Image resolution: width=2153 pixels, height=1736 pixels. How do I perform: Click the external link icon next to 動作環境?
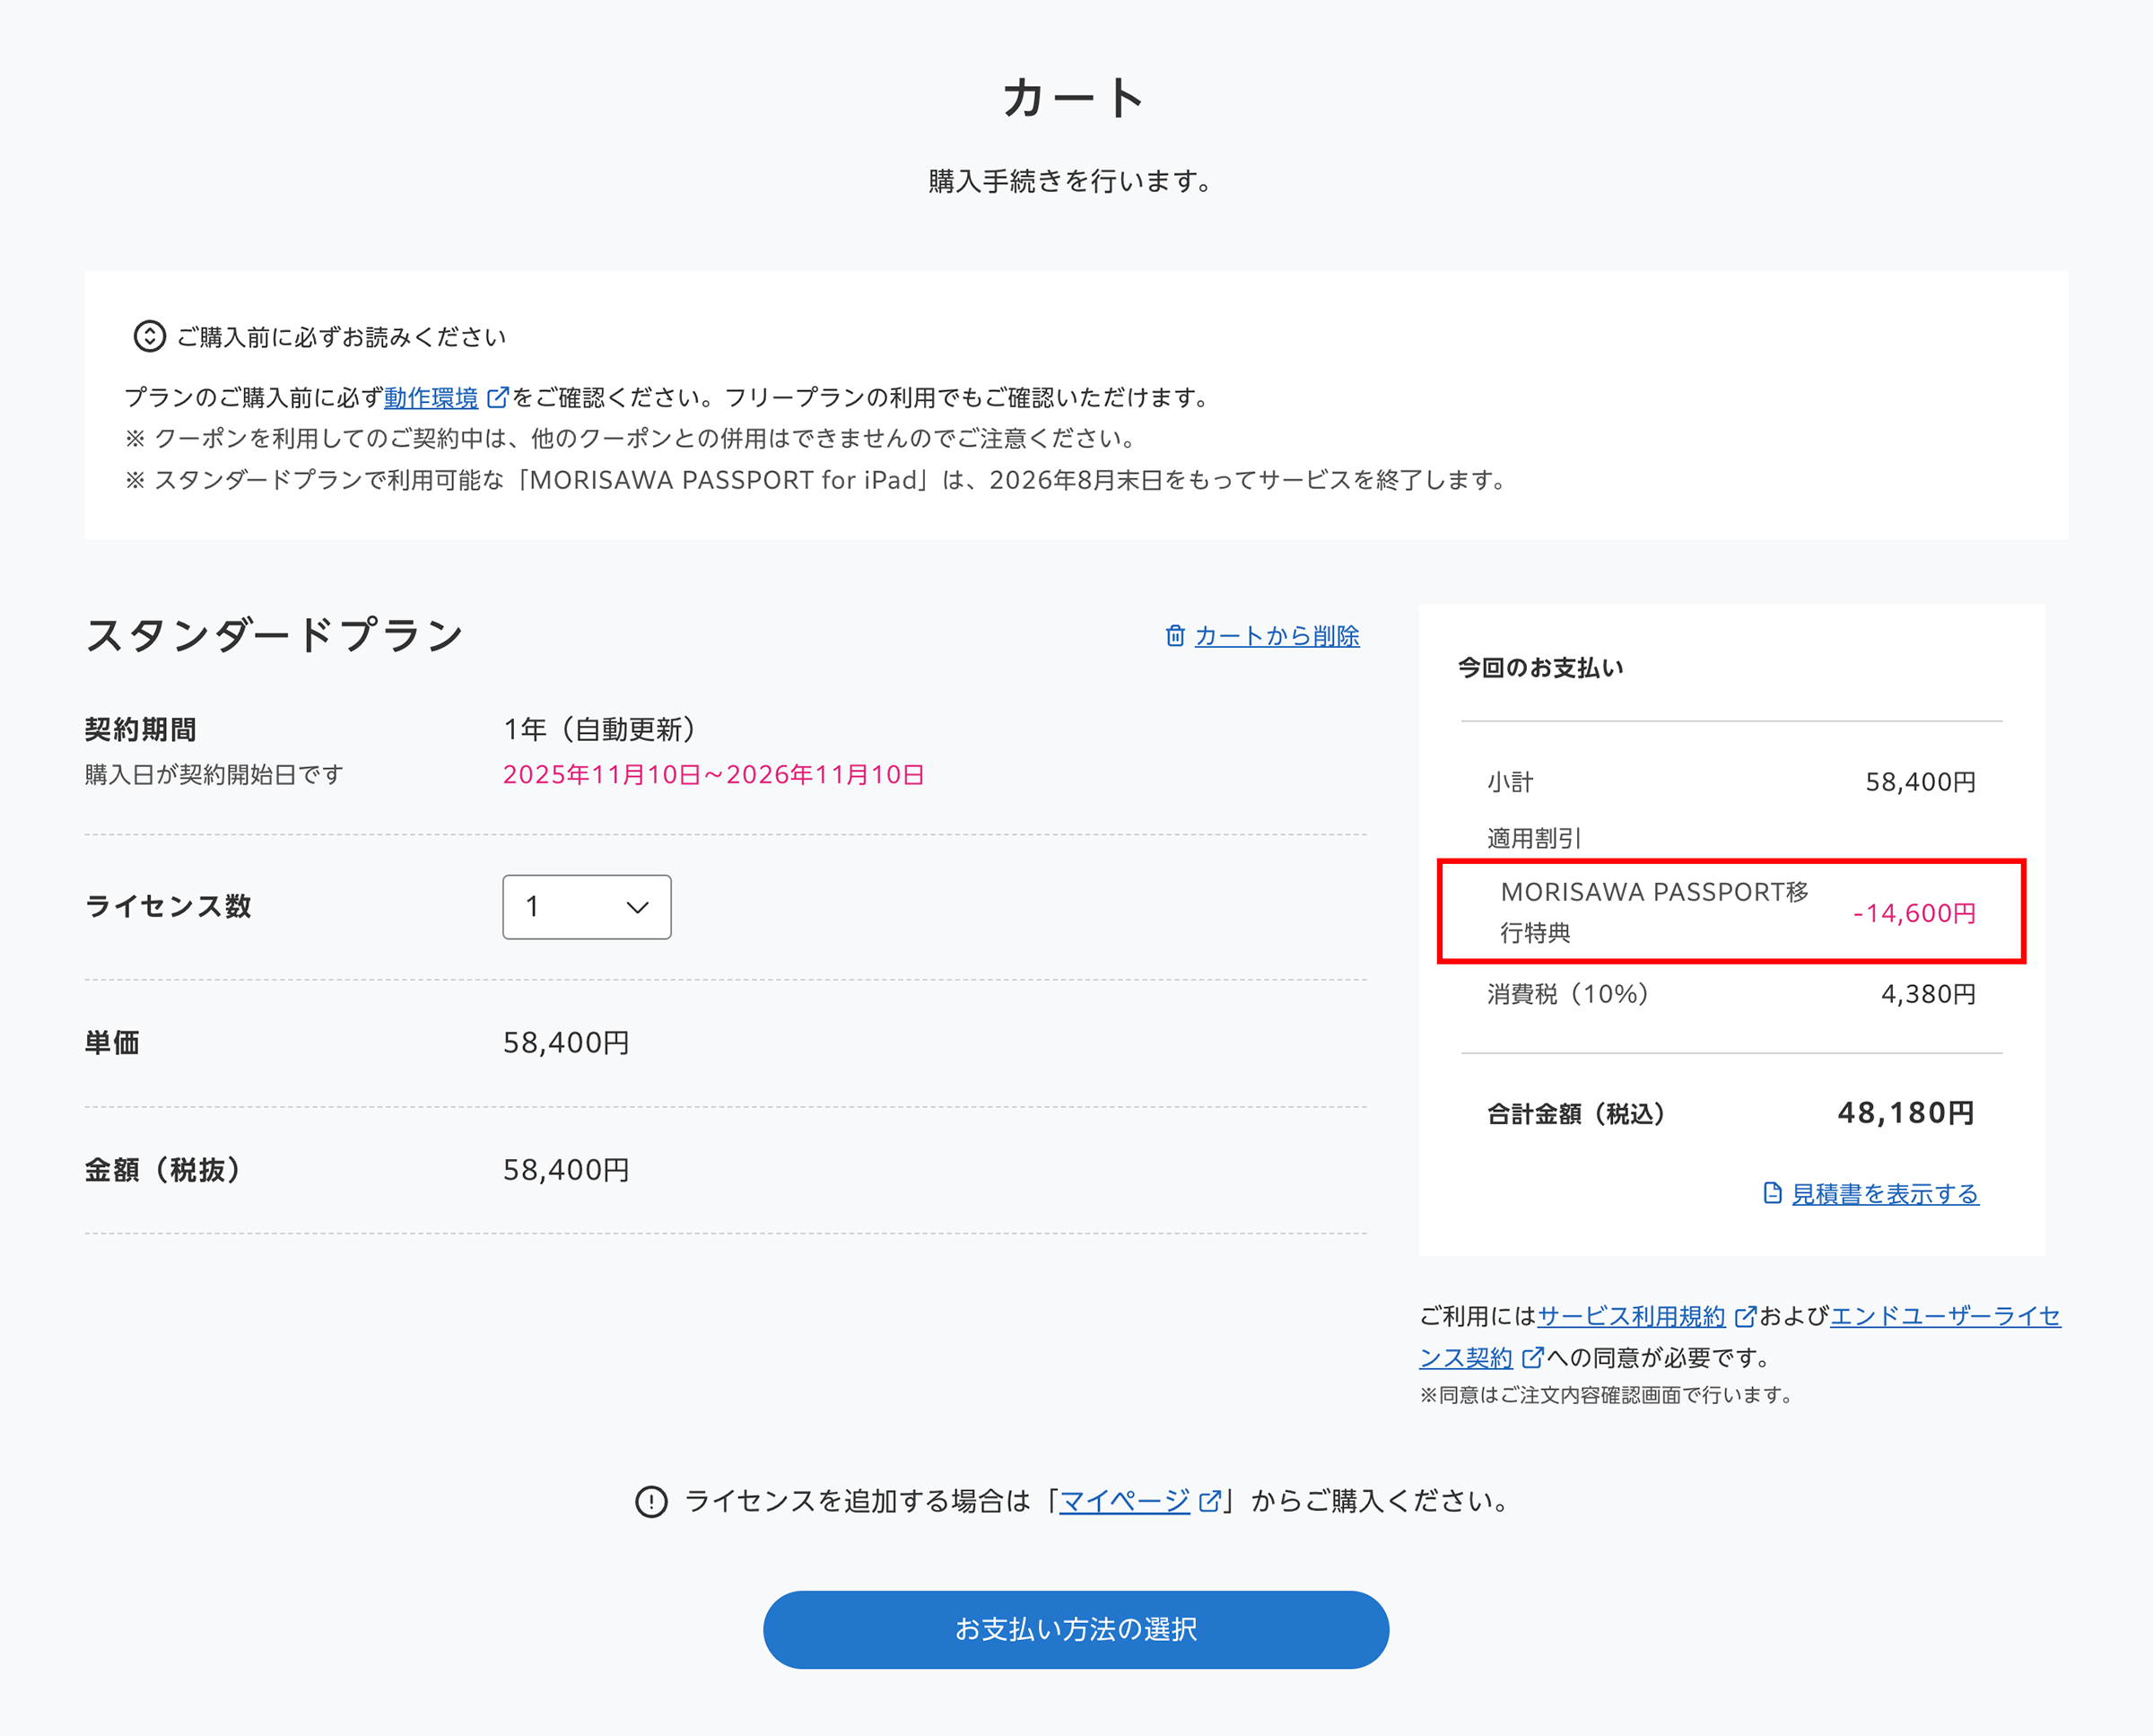coord(498,396)
